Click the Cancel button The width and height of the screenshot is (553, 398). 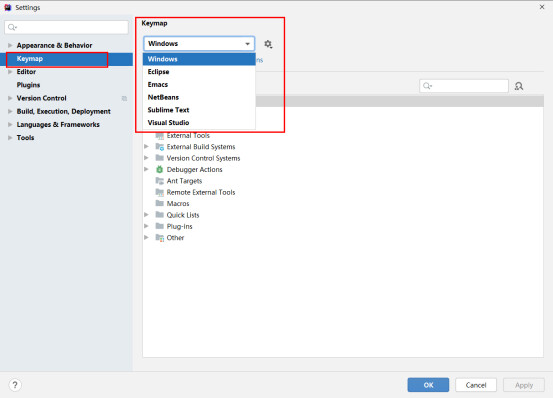click(x=476, y=385)
